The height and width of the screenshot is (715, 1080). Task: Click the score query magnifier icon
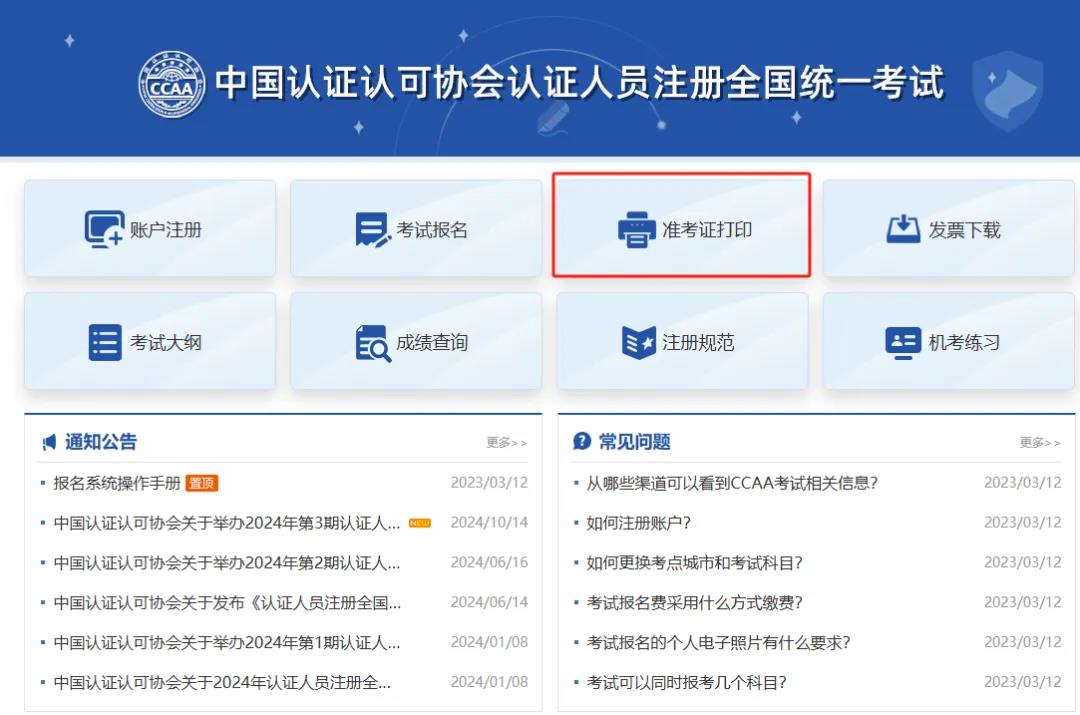(373, 343)
